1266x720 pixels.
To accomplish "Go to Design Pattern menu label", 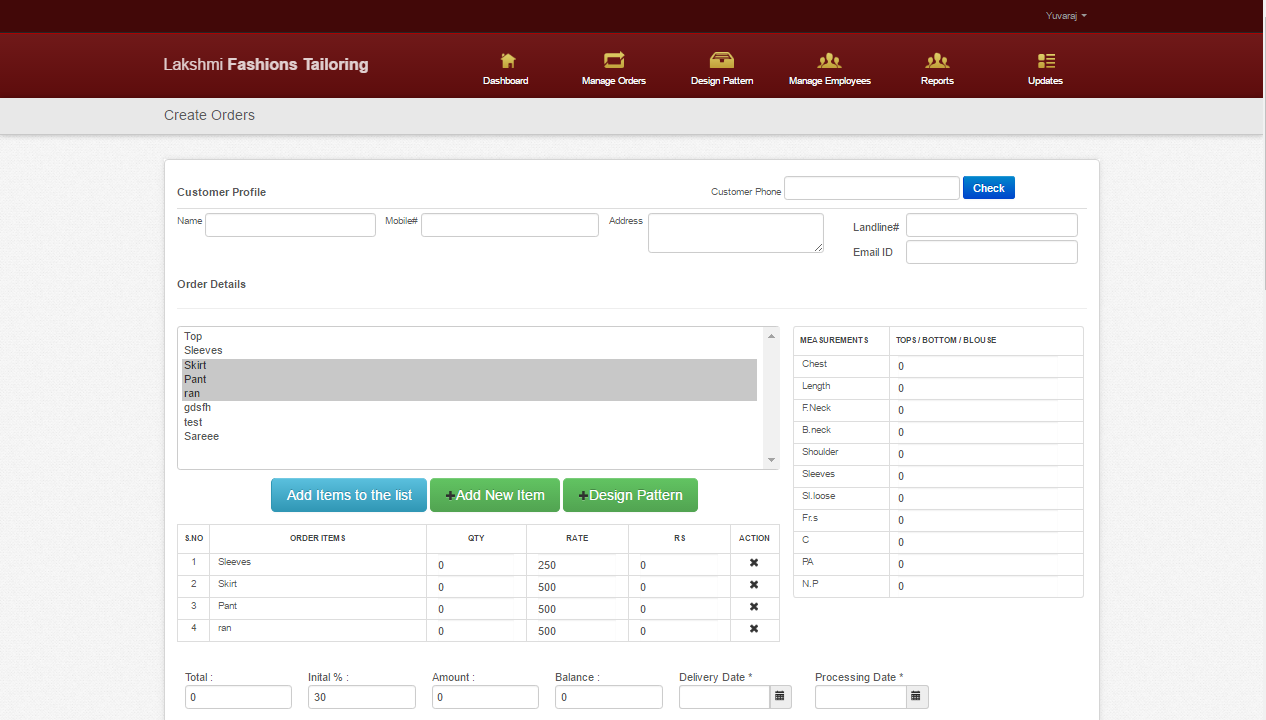I will [x=722, y=81].
